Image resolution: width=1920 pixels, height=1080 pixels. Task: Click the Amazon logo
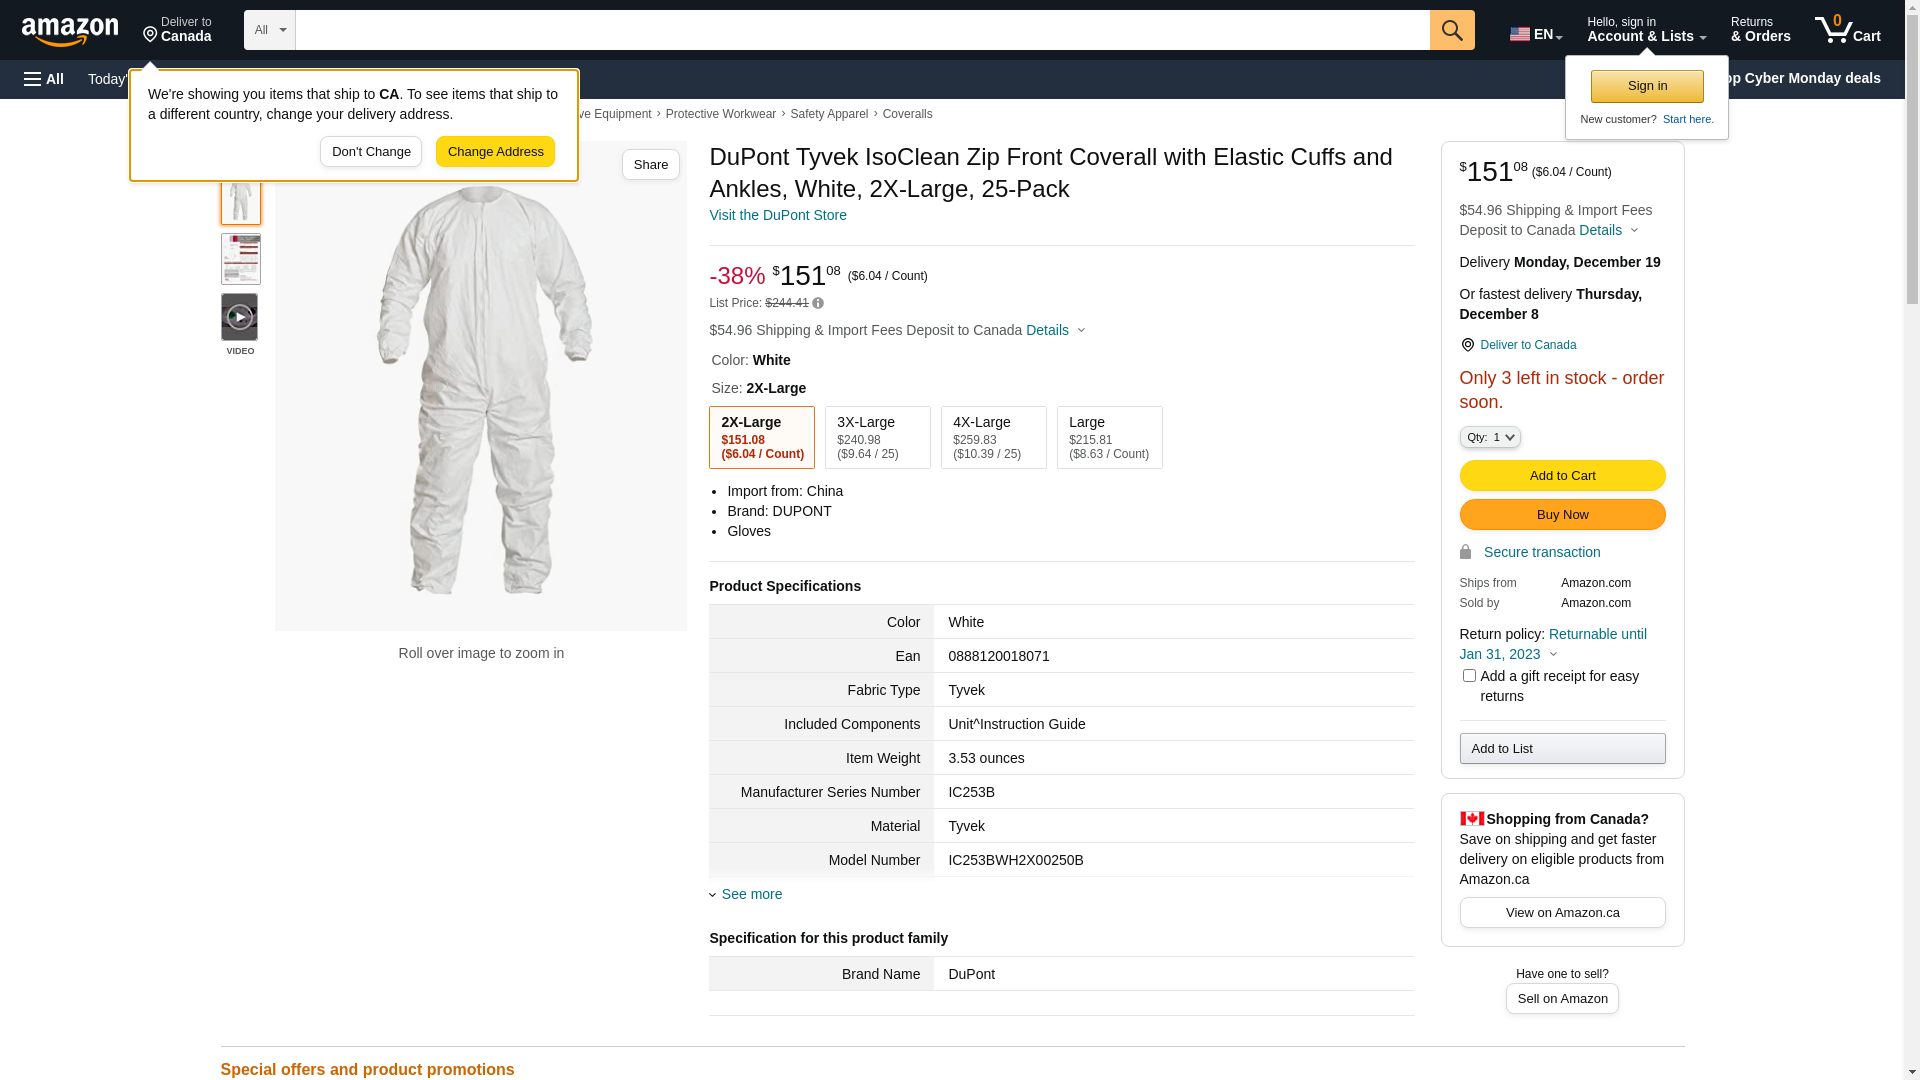[70, 31]
